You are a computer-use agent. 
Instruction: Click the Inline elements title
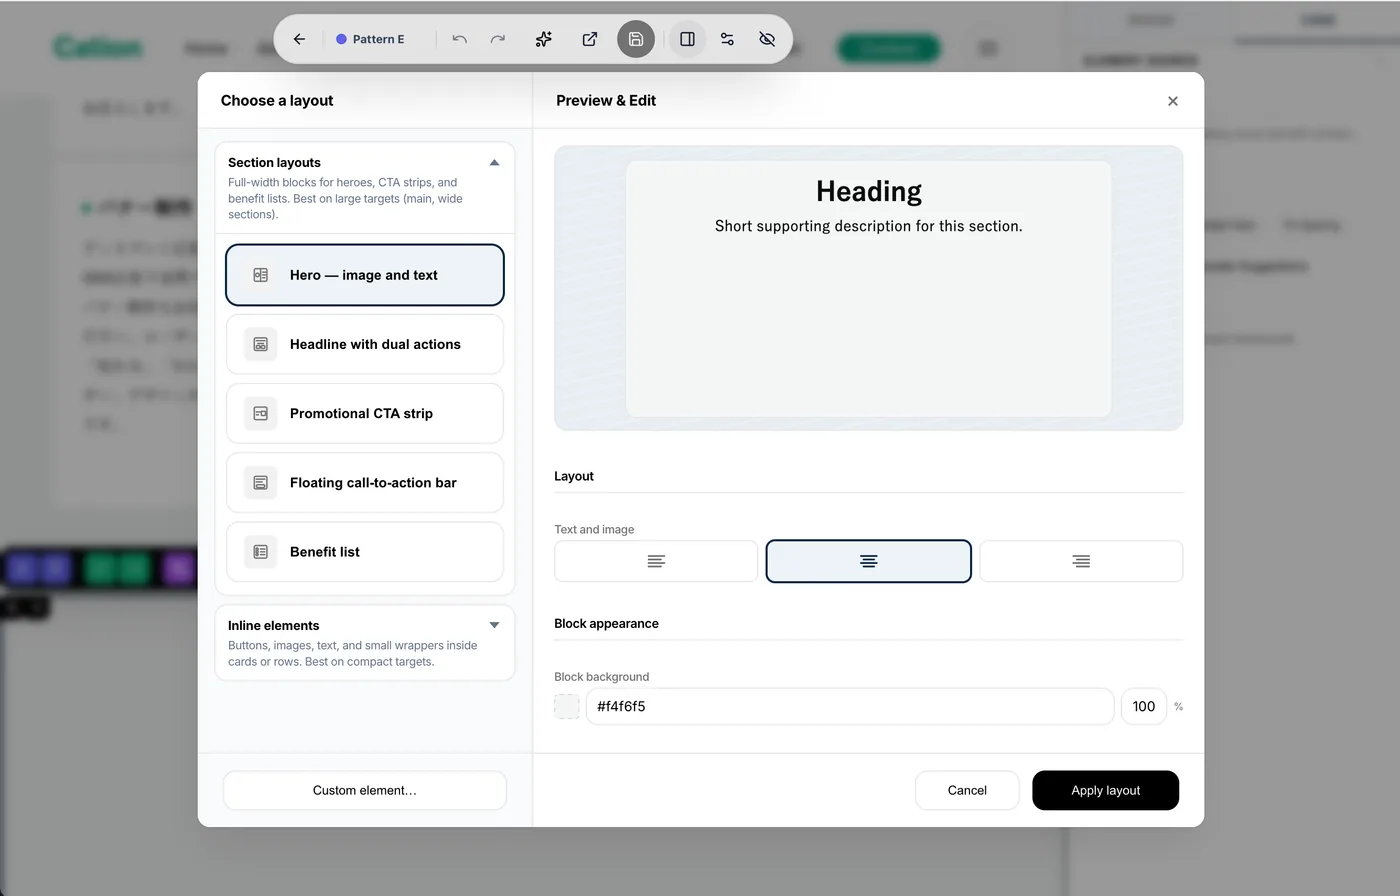click(273, 625)
